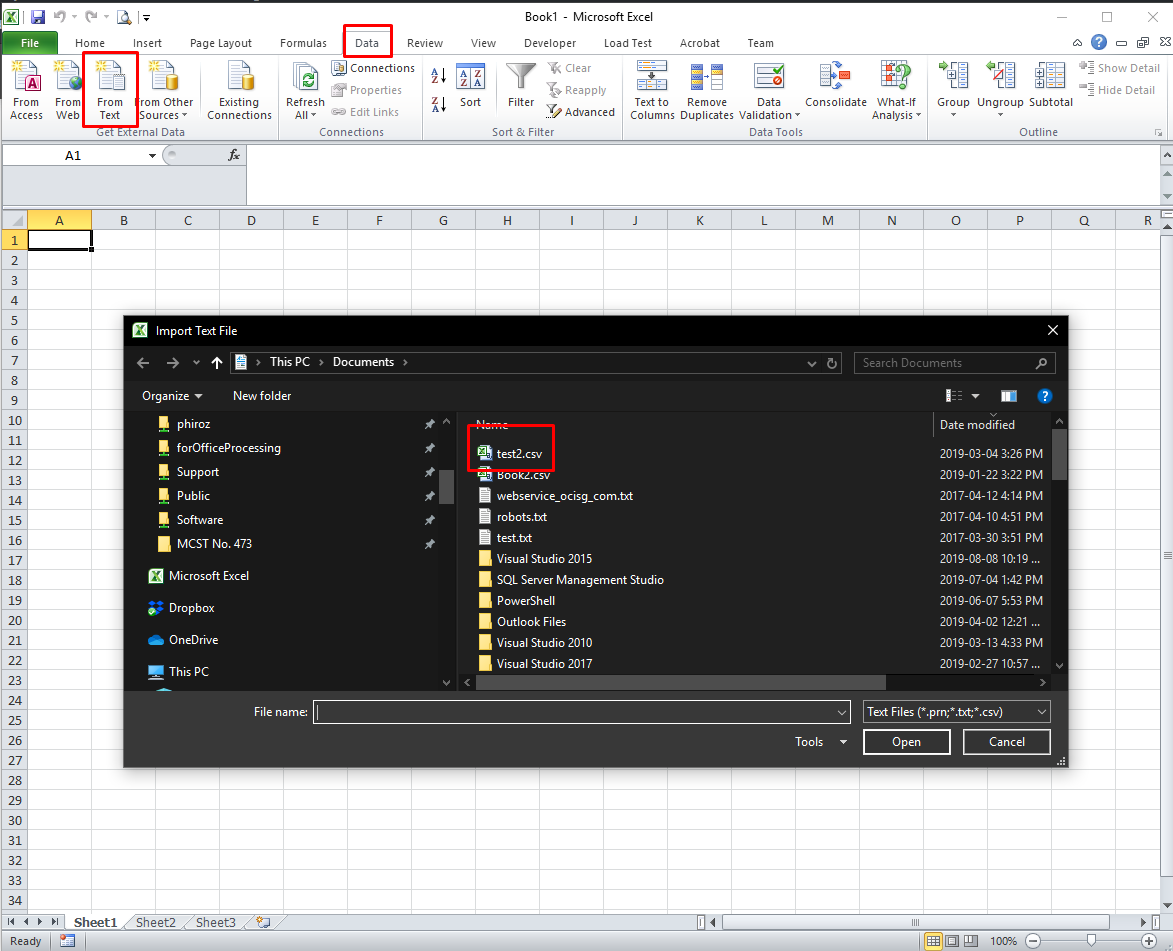The width and height of the screenshot is (1173, 951).
Task: Switch to the Formulas tab
Action: point(303,43)
